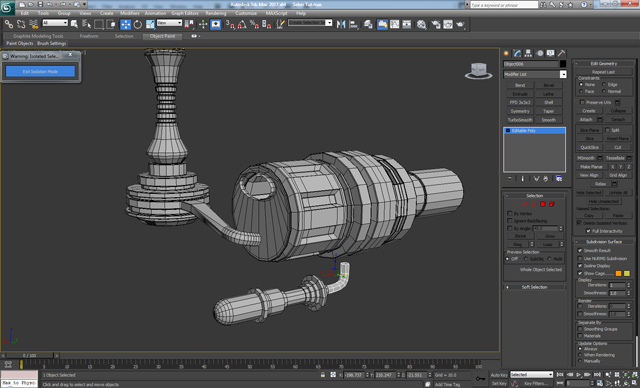Click the Unlink Selection icon
The width and height of the screenshot is (640, 388).
(21, 24)
